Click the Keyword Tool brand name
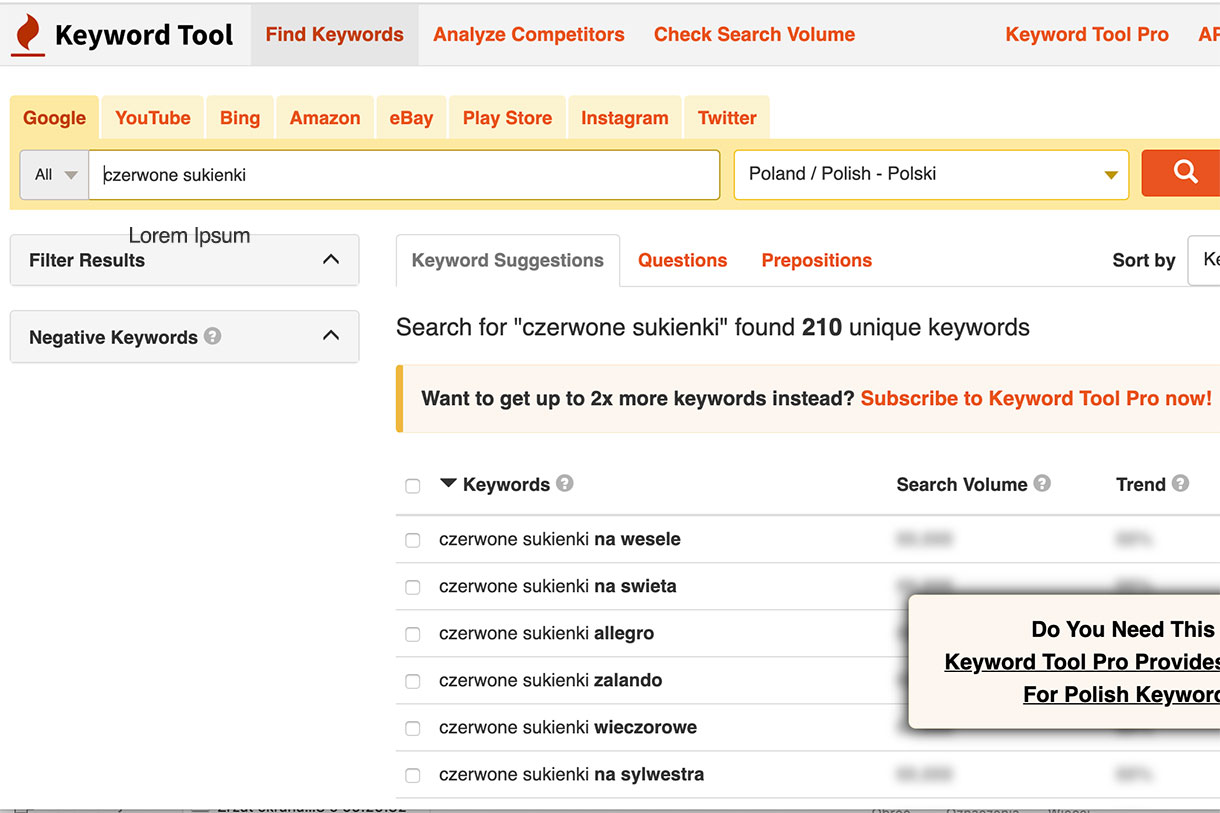 [144, 35]
